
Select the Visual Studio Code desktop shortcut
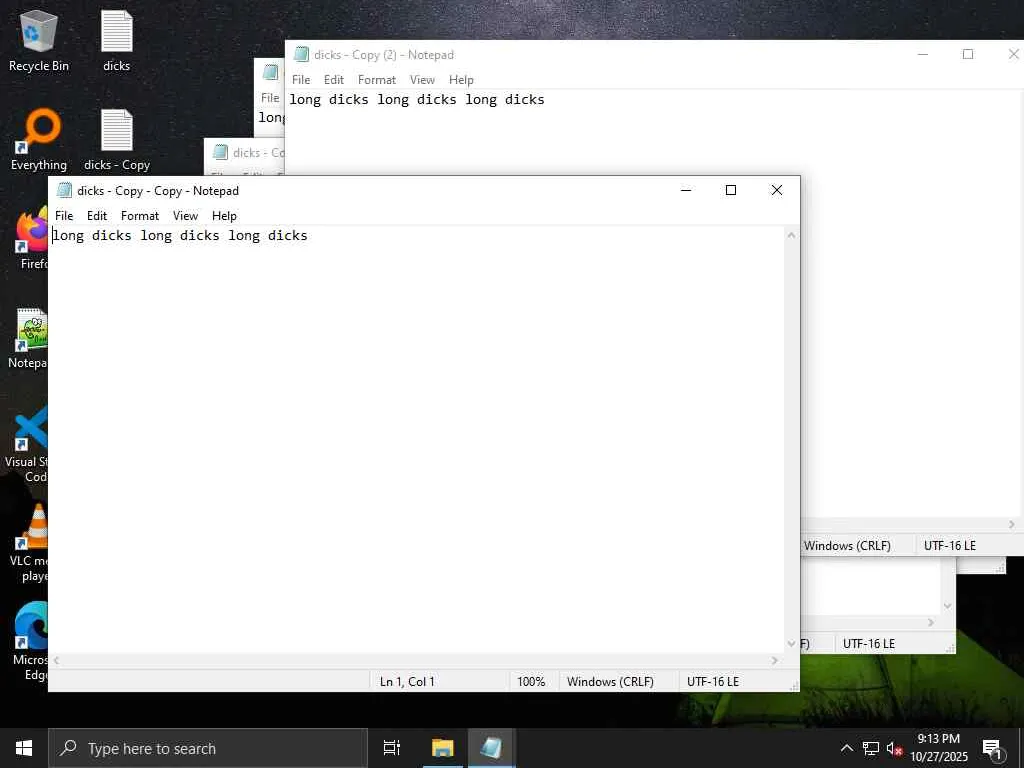click(x=27, y=444)
